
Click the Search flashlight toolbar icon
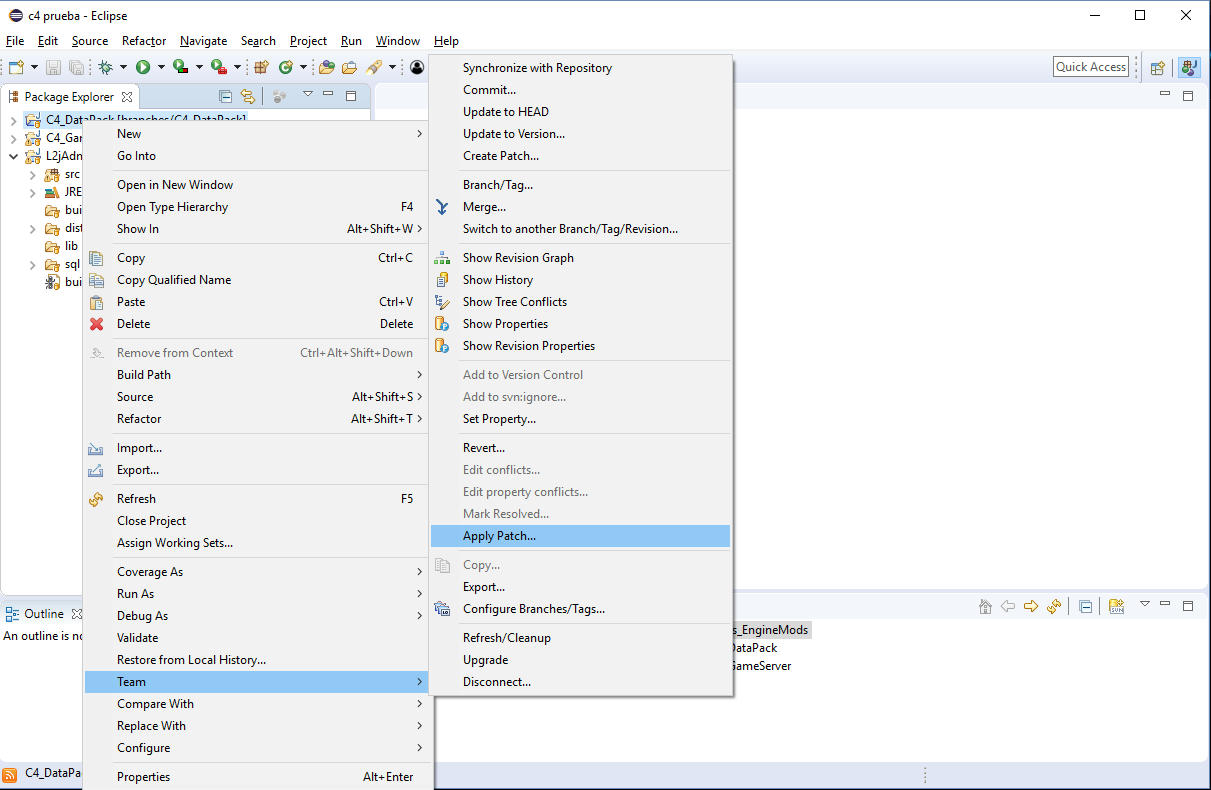pos(374,67)
